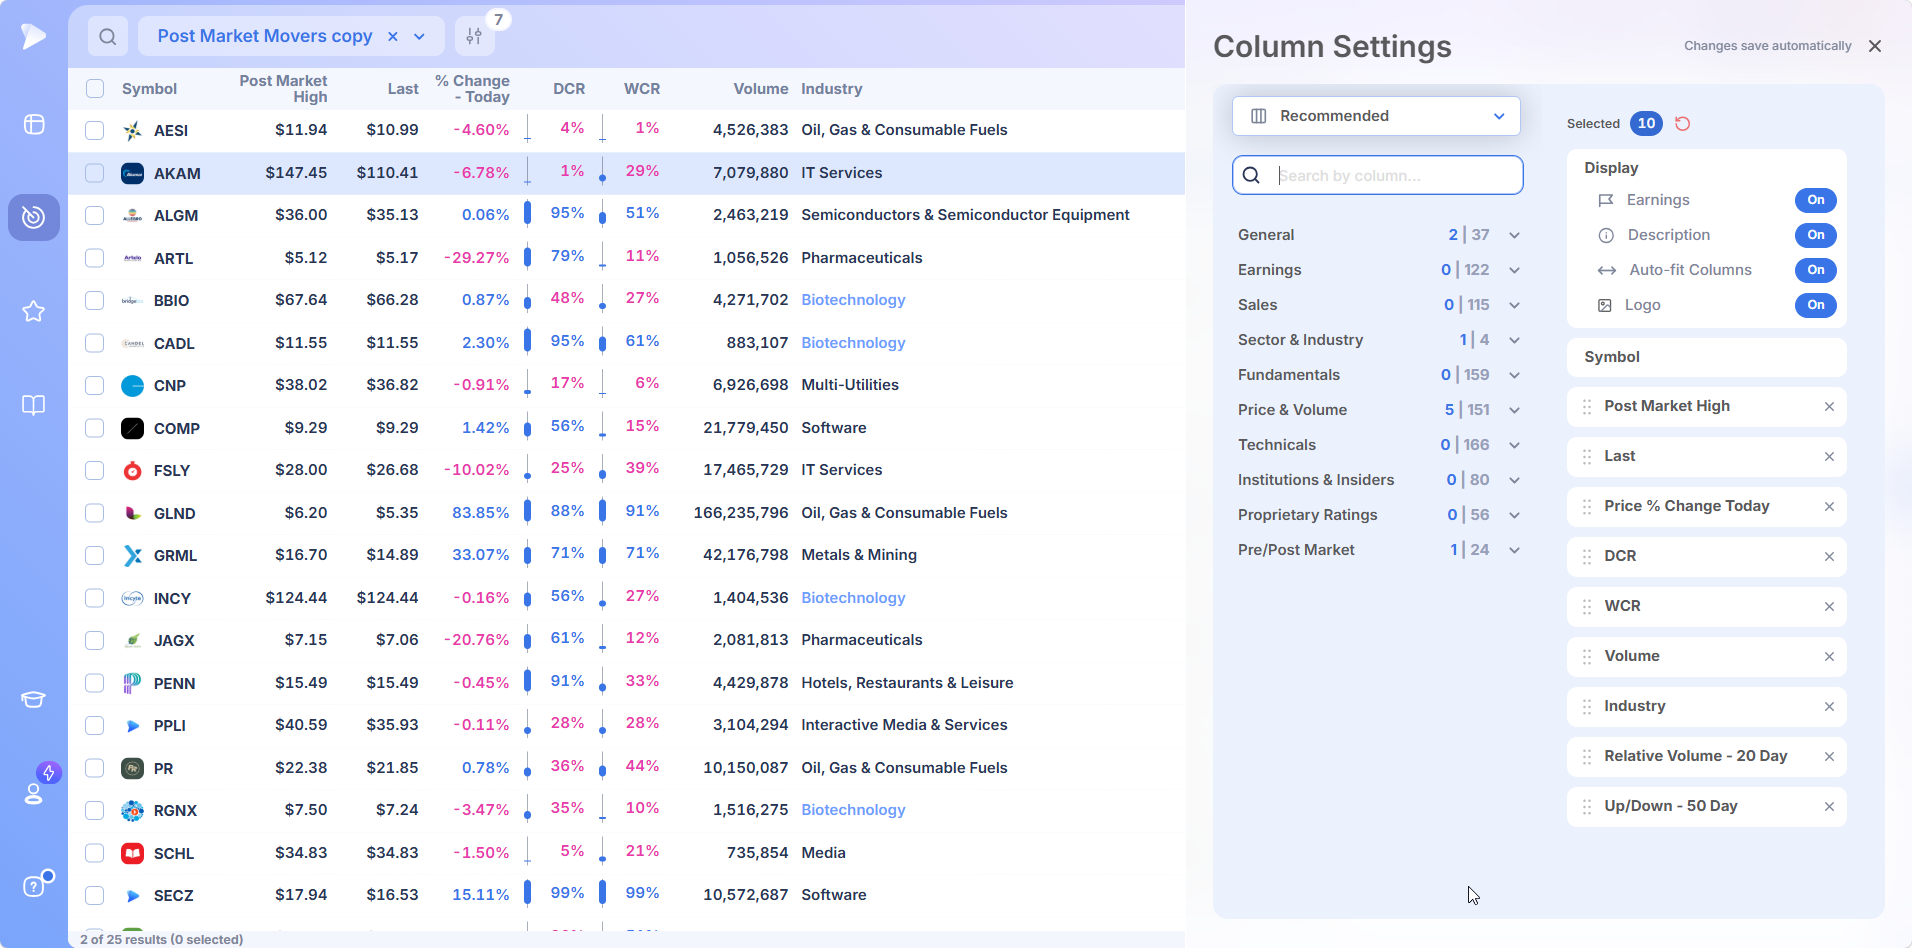Viewport: 1912px width, 948px height.
Task: Open the user profile icon in sidebar
Action: [34, 793]
